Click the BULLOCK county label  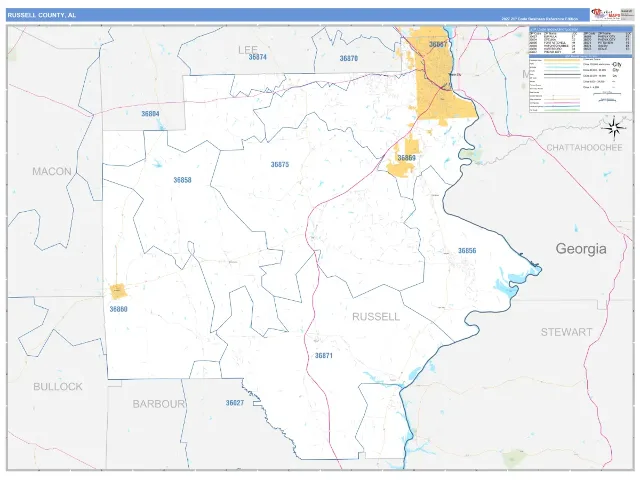(x=58, y=387)
